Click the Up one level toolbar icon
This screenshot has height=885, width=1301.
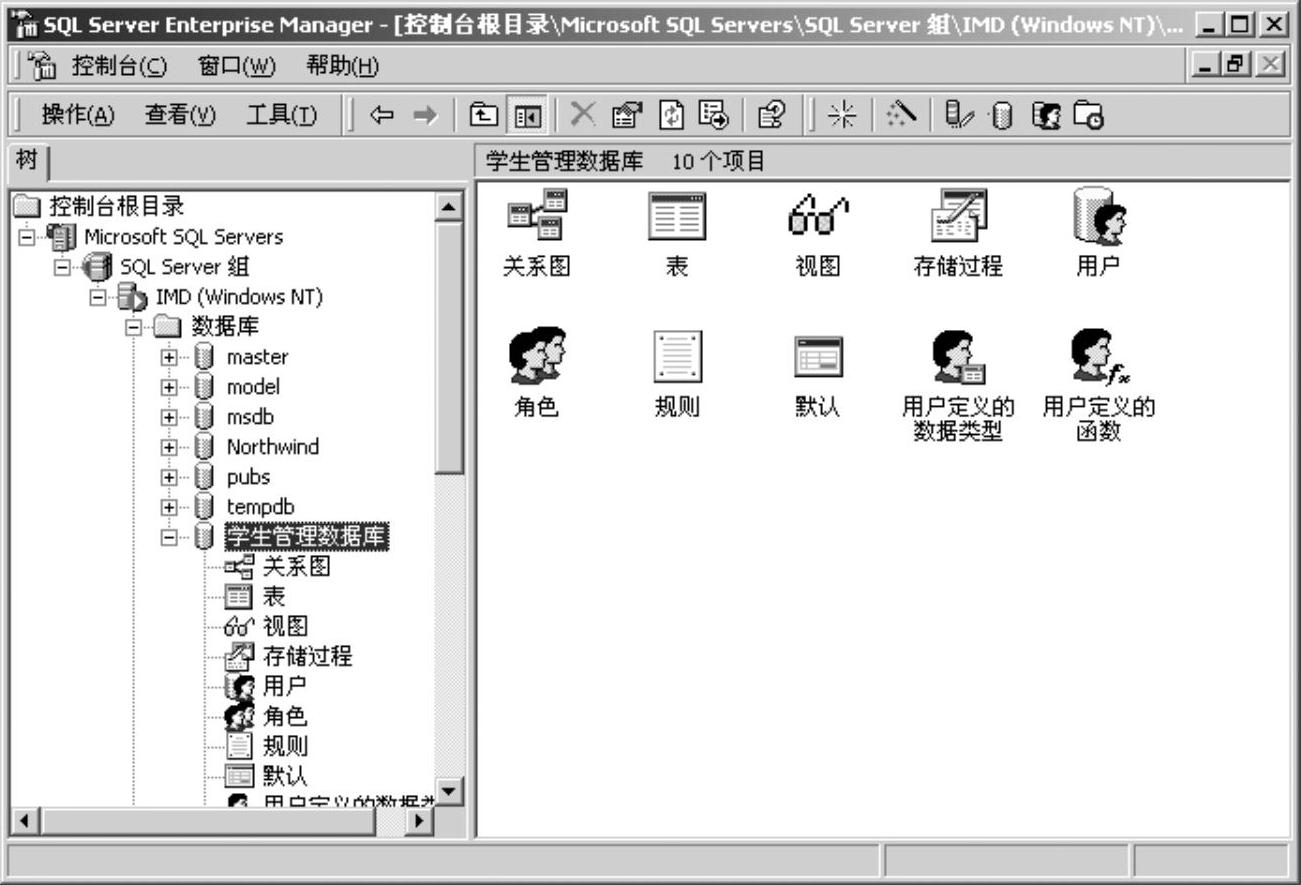485,116
